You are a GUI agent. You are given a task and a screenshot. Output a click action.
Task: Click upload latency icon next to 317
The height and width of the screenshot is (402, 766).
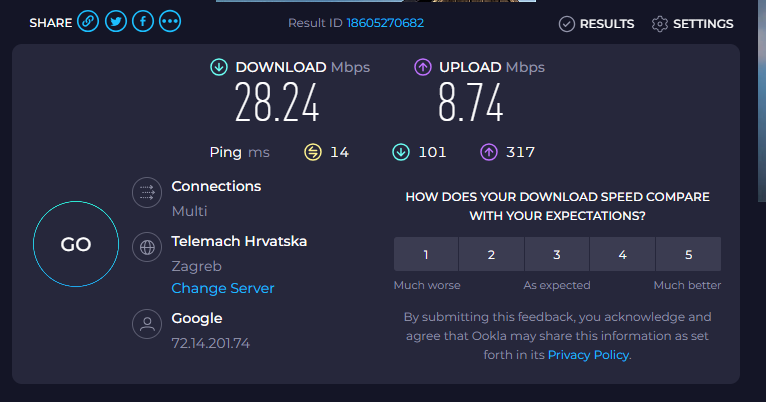pos(489,152)
